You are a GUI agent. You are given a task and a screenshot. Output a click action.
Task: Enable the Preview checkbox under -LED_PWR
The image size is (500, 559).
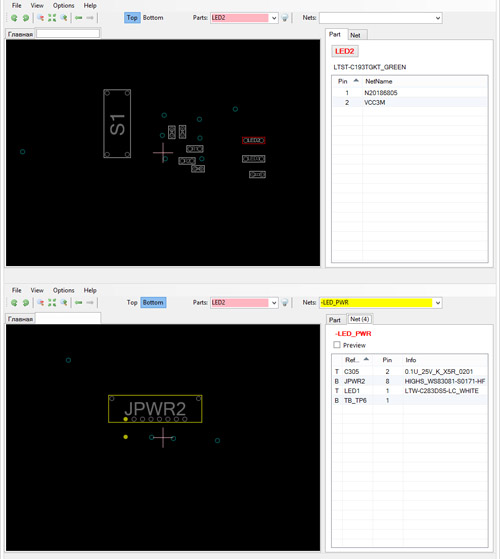point(337,345)
